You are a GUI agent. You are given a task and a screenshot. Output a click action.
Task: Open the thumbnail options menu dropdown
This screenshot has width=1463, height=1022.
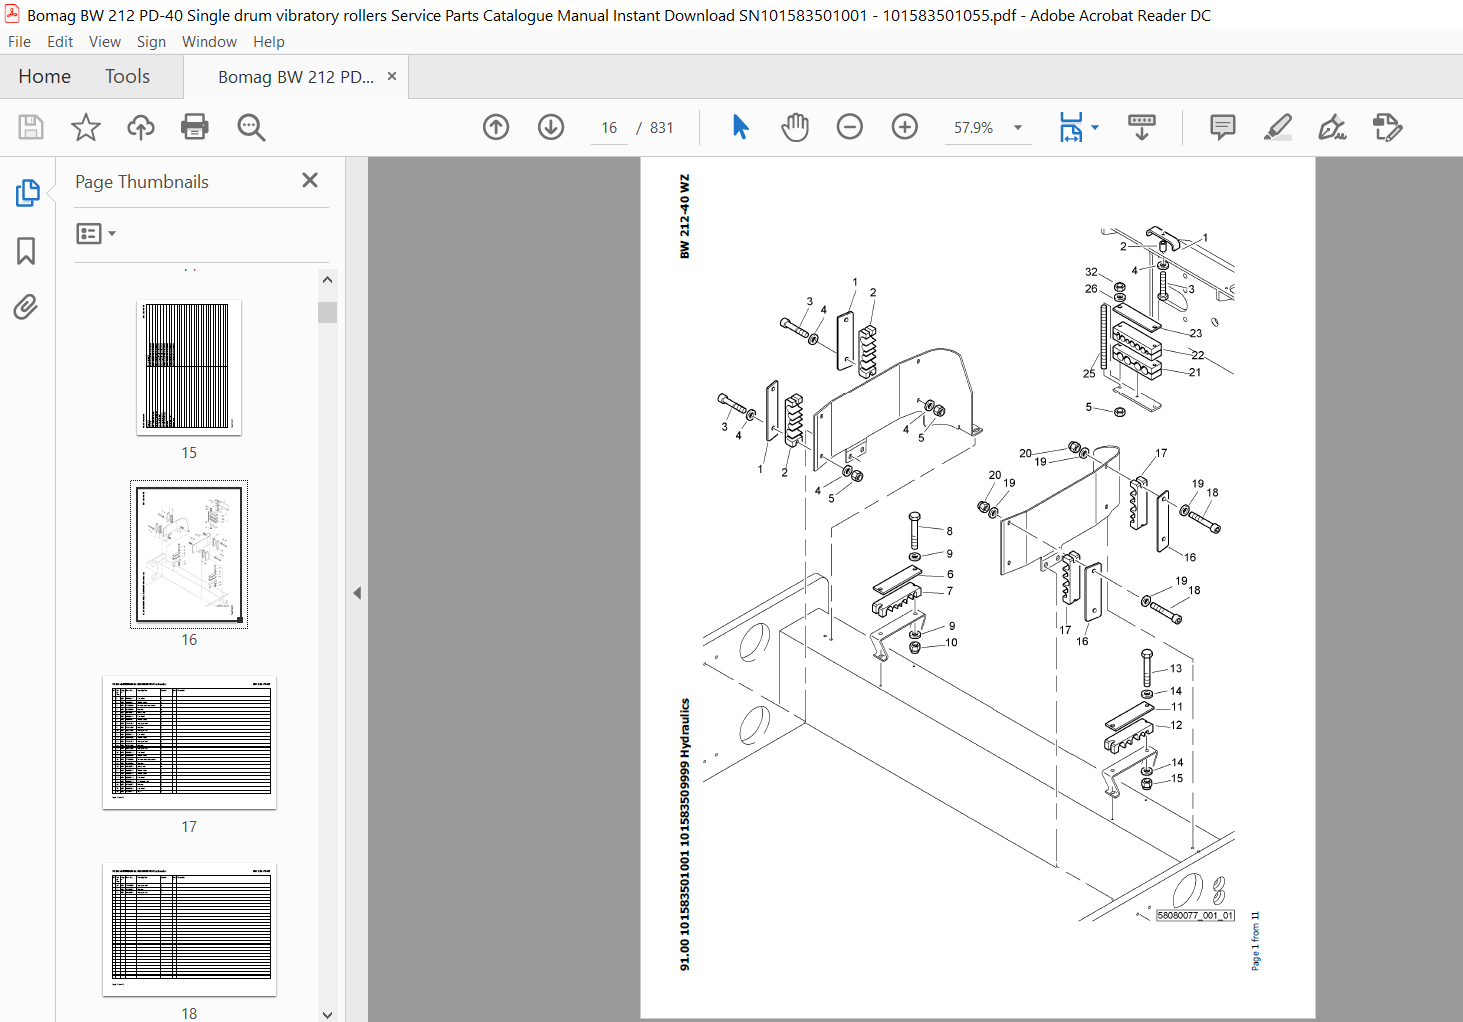click(96, 233)
